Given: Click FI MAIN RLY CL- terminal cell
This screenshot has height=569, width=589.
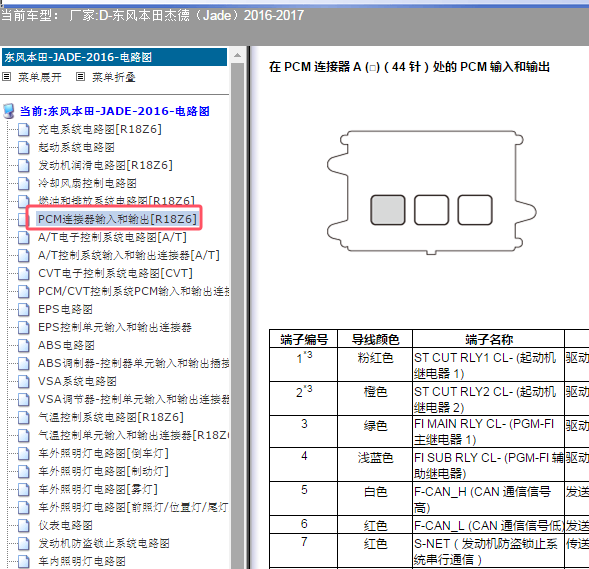Looking at the screenshot, I should pos(488,432).
